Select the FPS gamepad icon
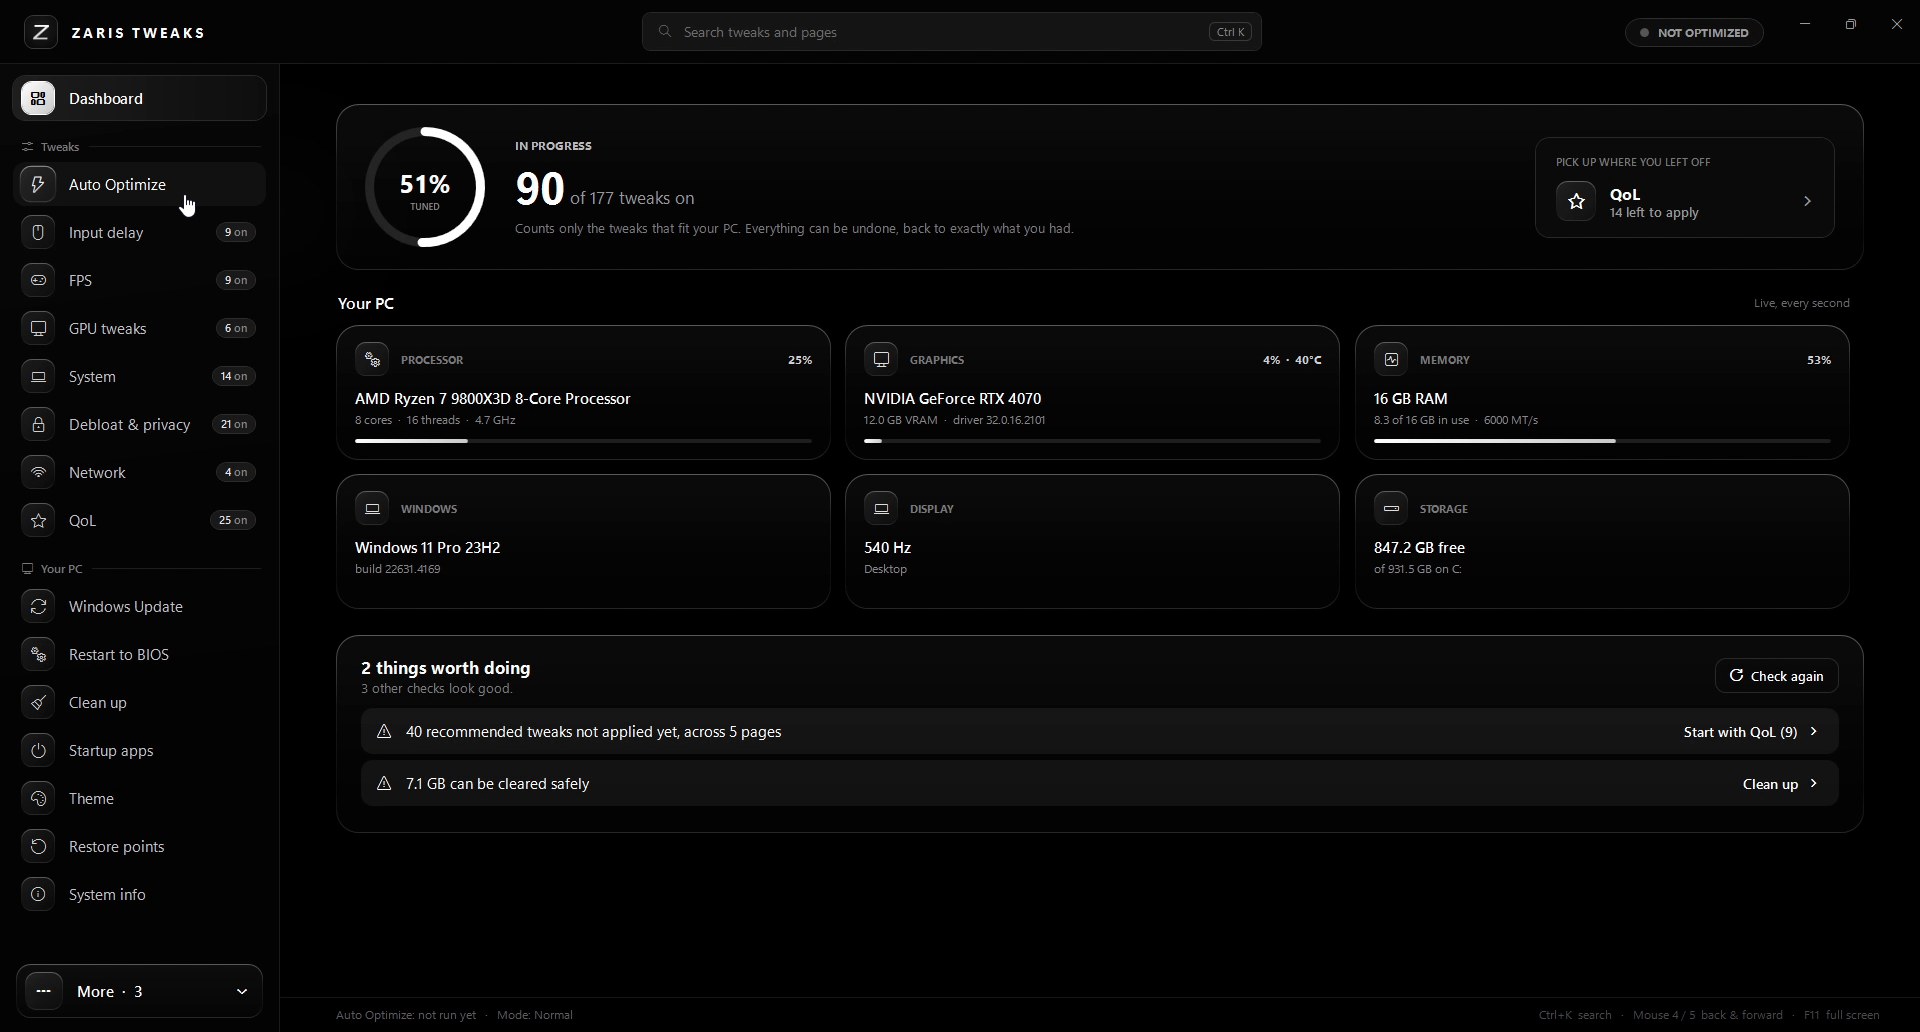This screenshot has height=1032, width=1920. point(38,281)
